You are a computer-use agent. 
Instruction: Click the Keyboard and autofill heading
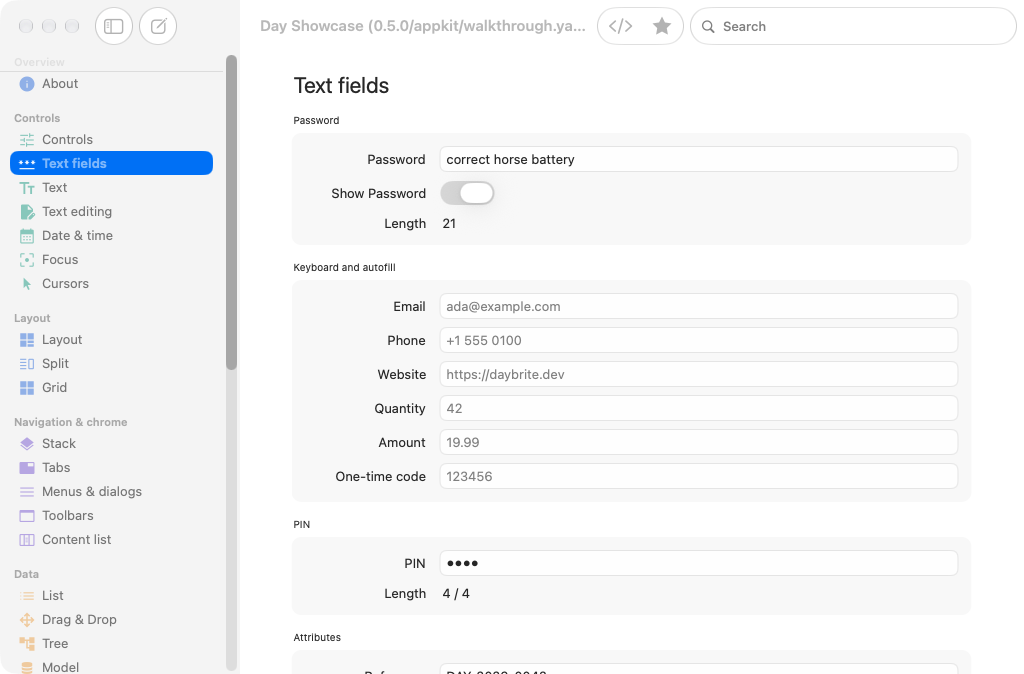point(344,267)
